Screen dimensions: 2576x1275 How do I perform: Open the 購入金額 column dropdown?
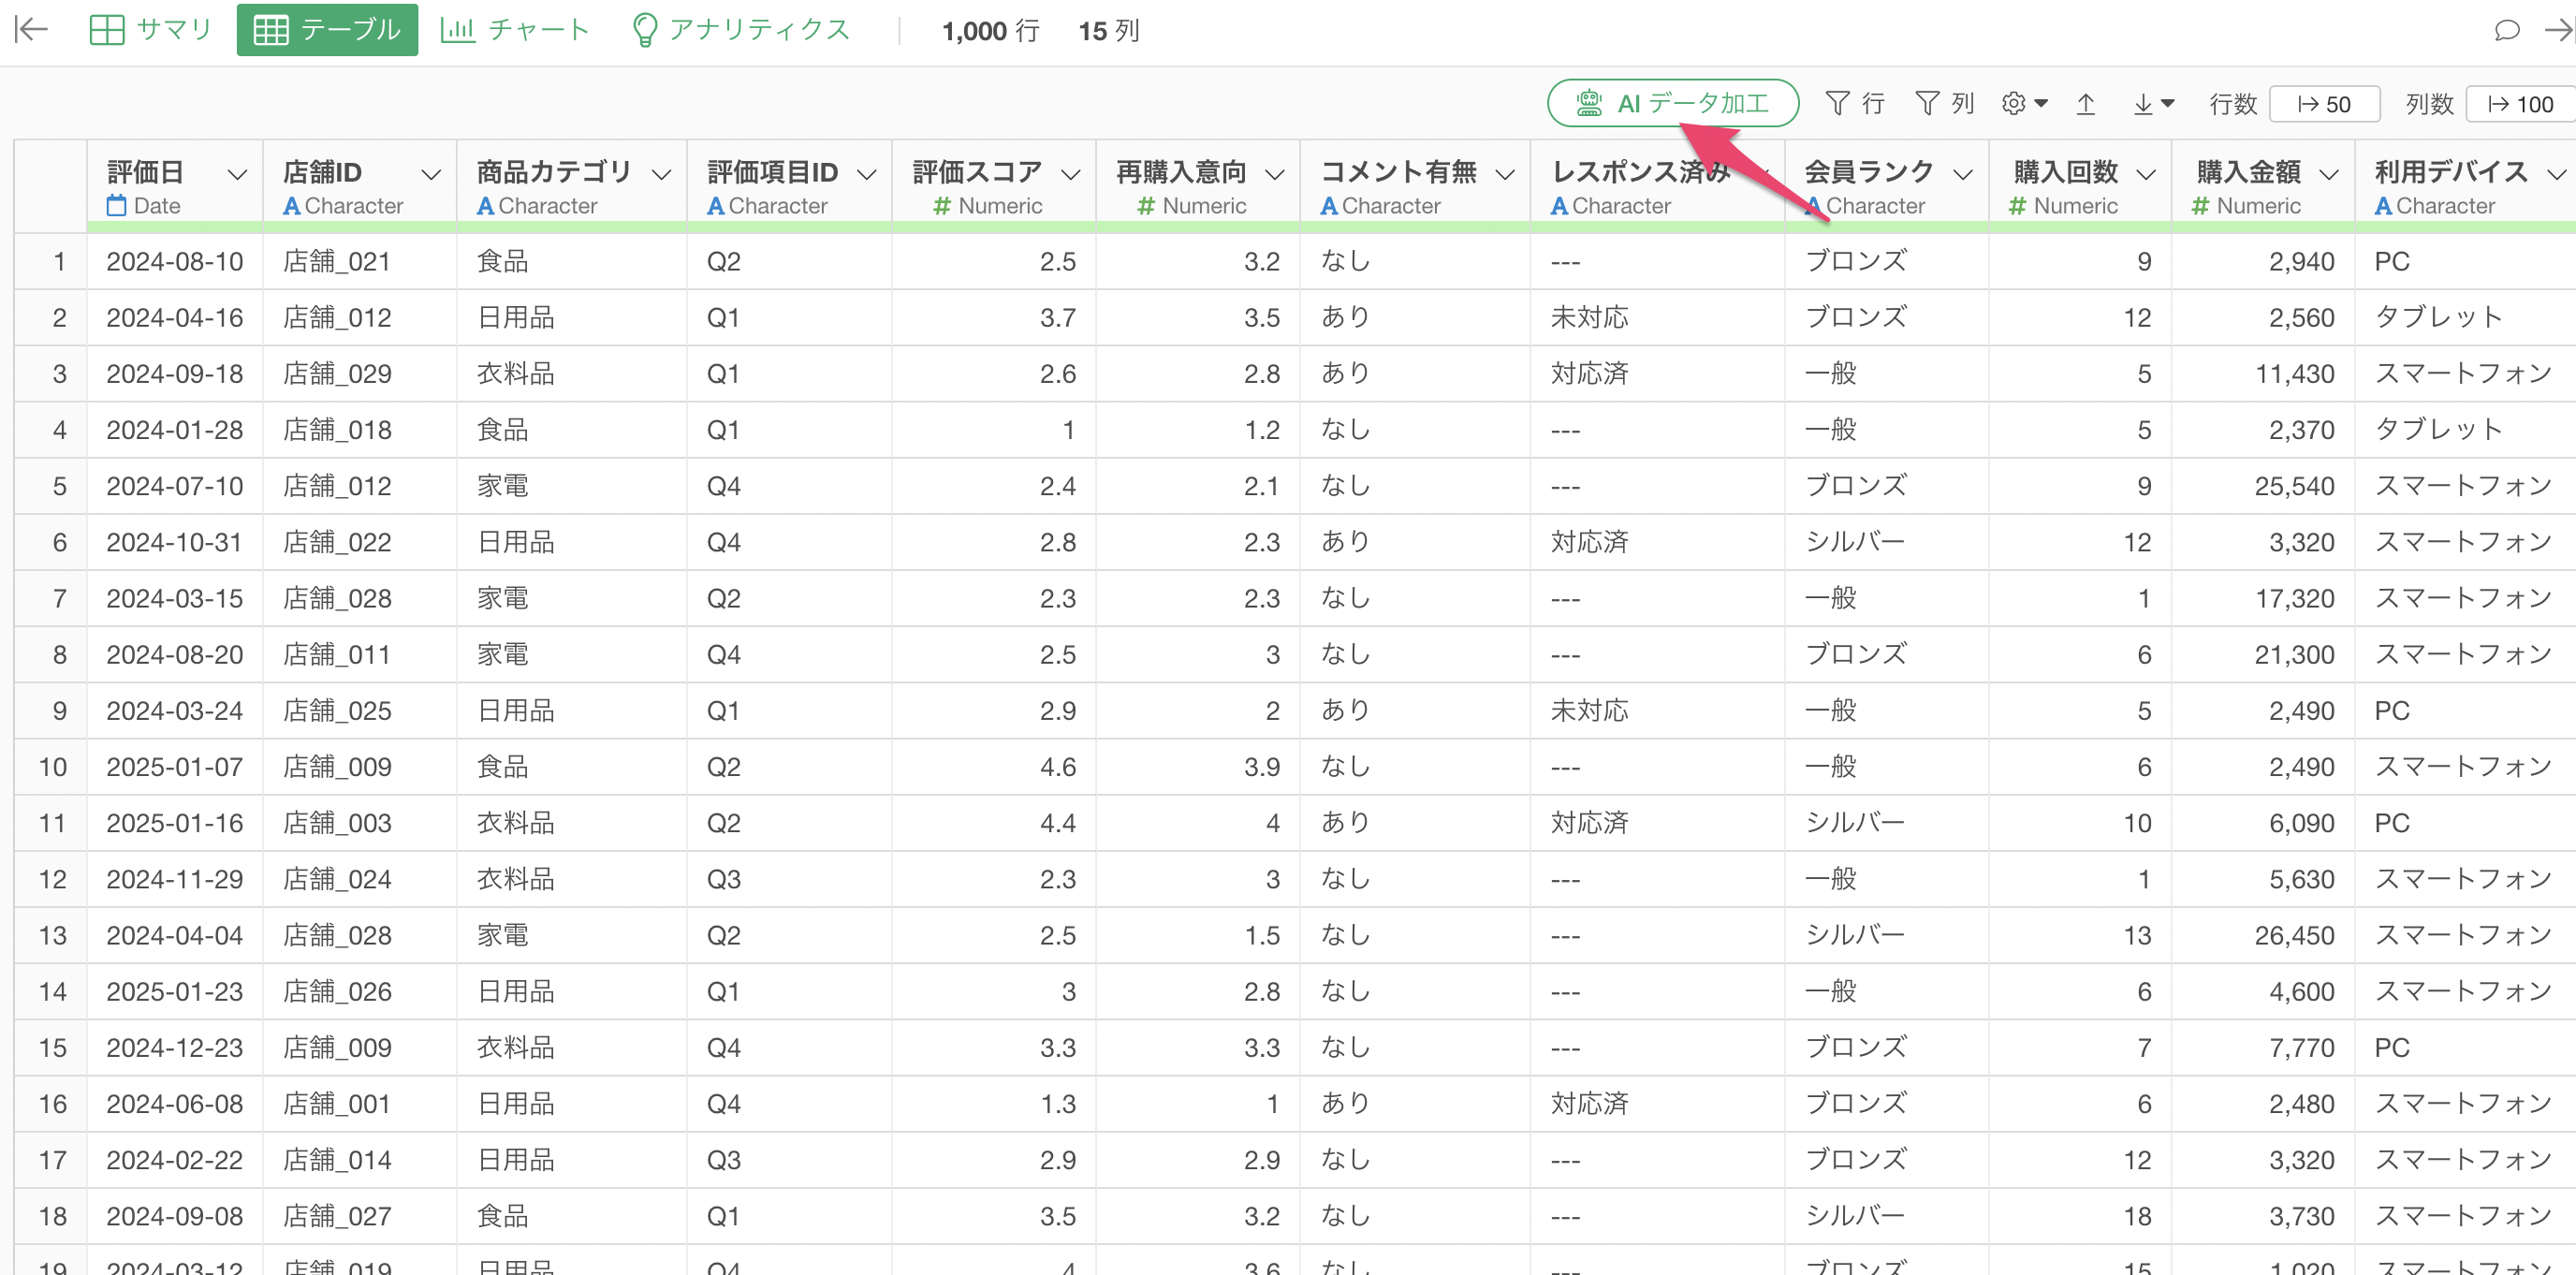click(2329, 175)
